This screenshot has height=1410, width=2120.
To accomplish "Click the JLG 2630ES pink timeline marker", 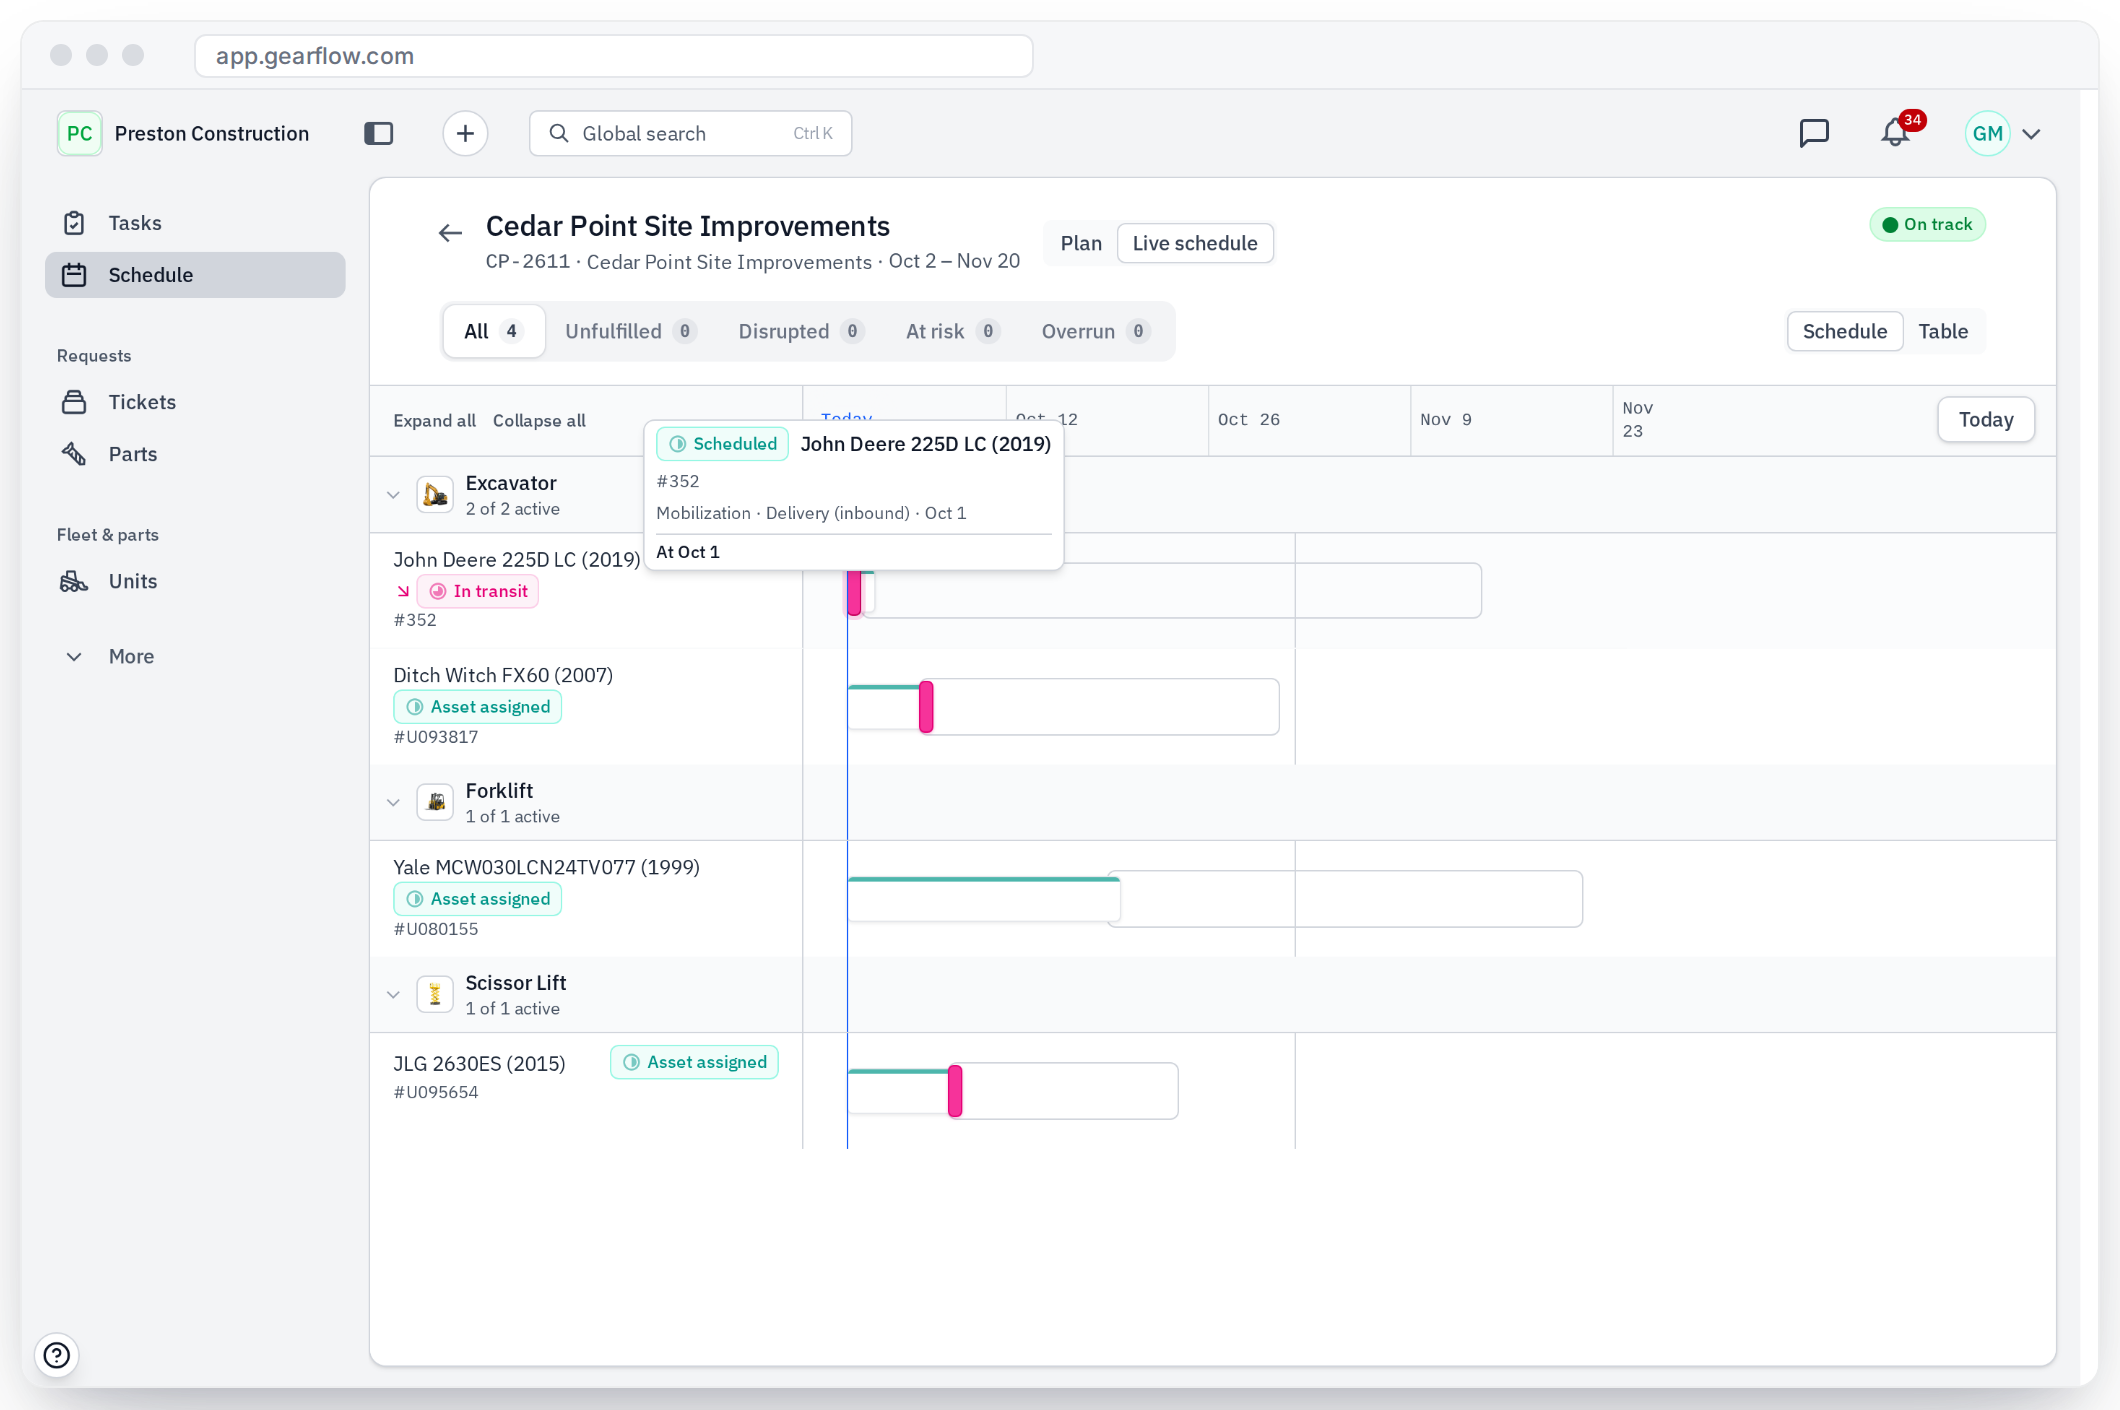I will point(955,1091).
